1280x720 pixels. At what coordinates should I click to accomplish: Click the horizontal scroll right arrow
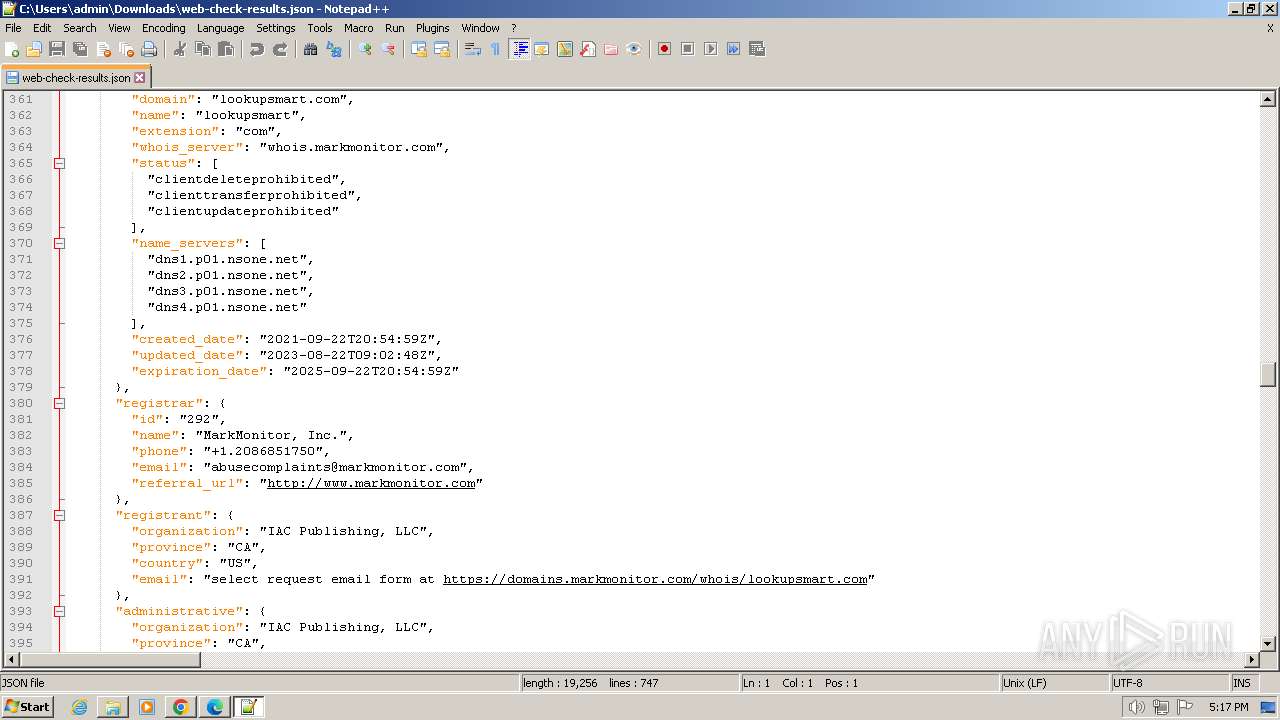tap(1251, 660)
